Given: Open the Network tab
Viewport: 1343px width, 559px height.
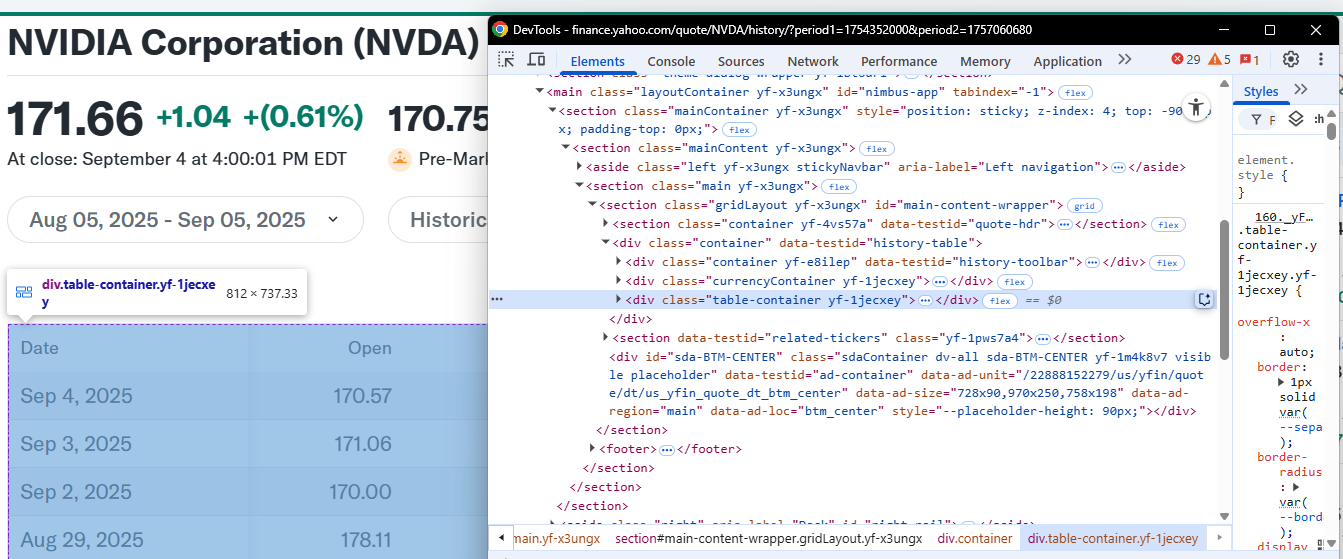Looking at the screenshot, I should coord(813,61).
